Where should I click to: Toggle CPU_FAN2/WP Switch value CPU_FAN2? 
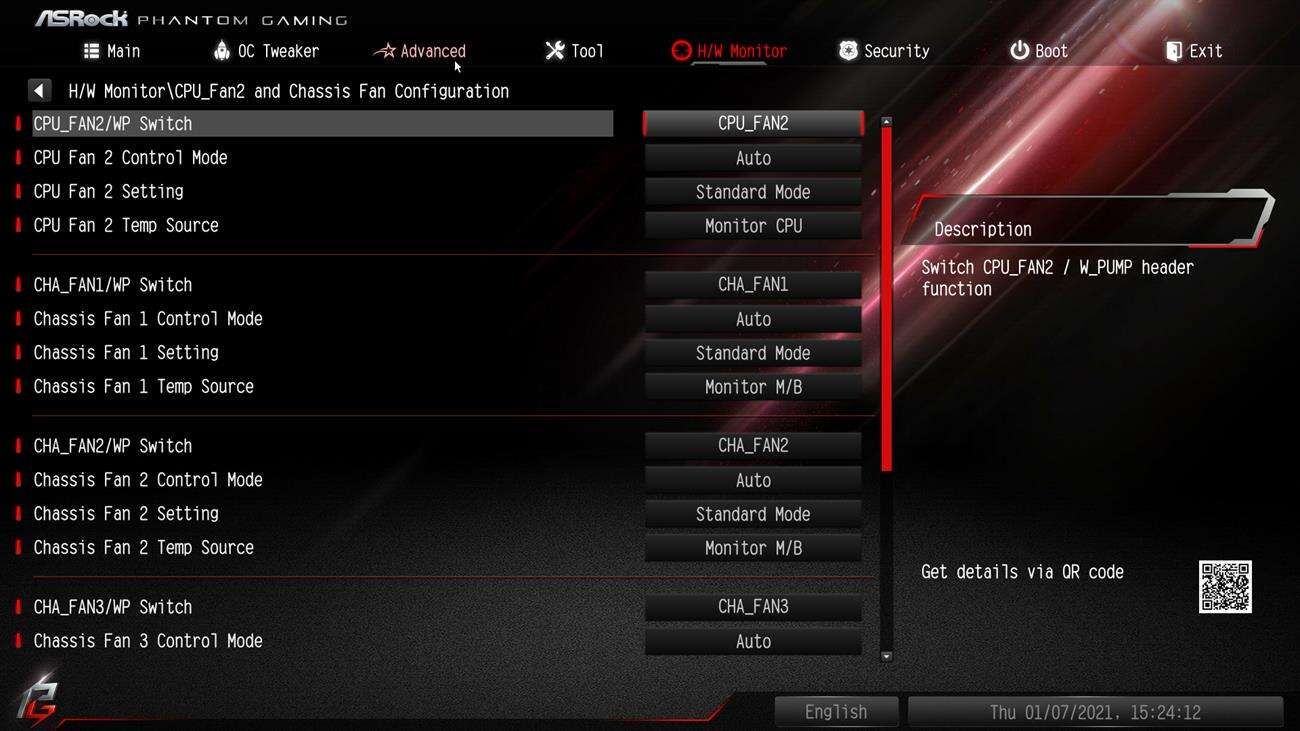tap(753, 124)
